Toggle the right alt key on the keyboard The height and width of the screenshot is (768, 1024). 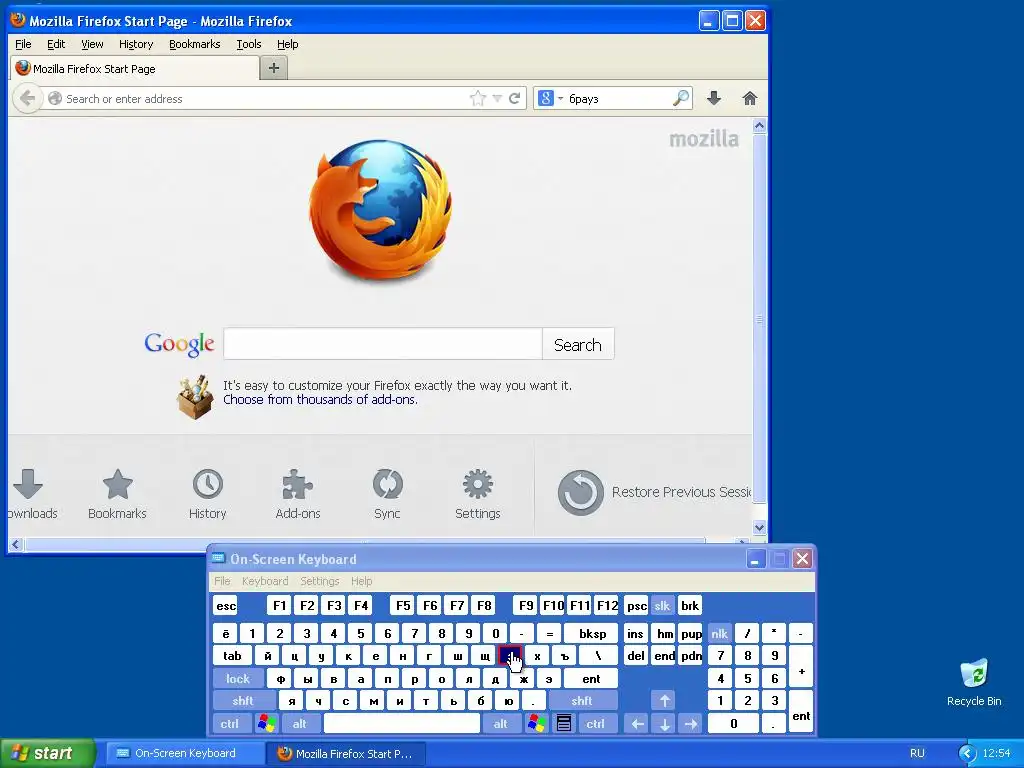(501, 724)
